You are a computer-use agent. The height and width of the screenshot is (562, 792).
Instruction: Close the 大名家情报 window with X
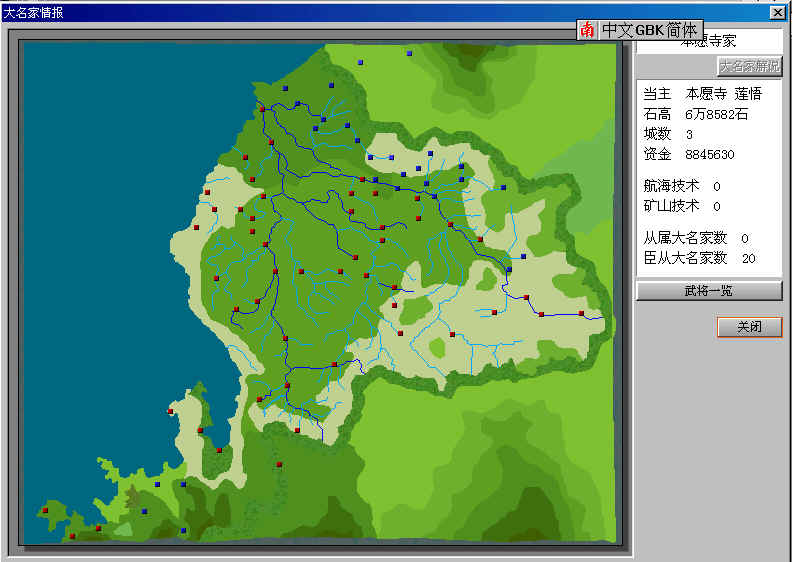[x=777, y=13]
